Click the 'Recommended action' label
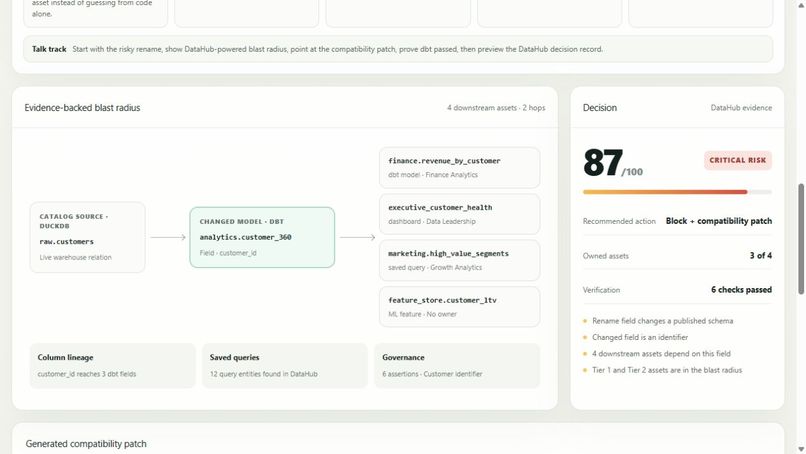This screenshot has width=806, height=454. (x=619, y=221)
